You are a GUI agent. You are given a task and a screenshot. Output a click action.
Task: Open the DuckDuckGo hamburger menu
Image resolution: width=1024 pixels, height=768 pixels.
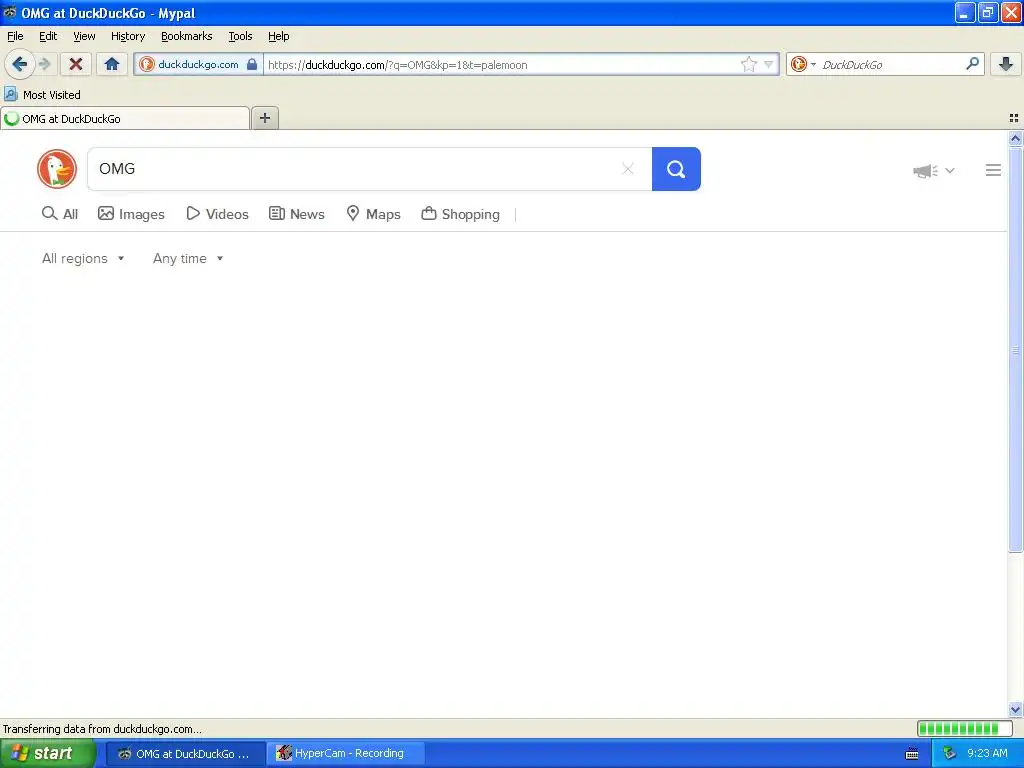993,170
